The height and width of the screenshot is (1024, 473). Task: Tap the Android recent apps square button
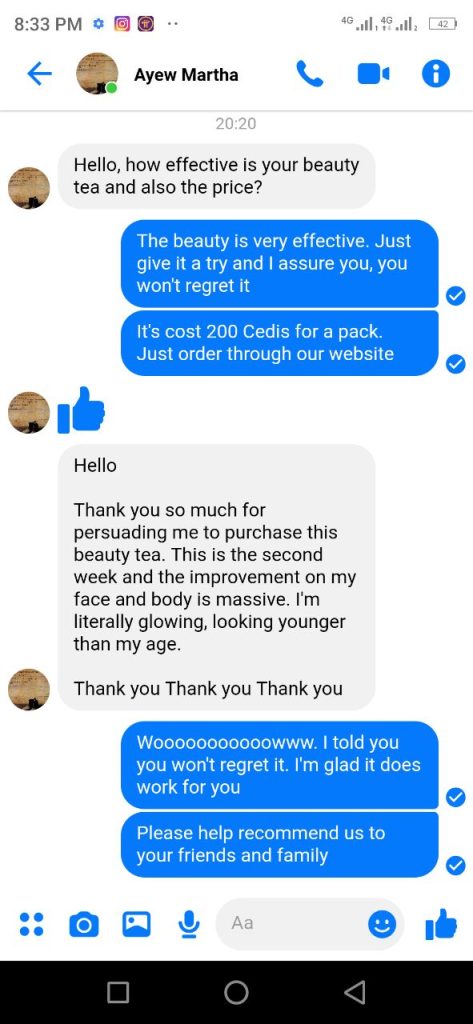tap(118, 993)
